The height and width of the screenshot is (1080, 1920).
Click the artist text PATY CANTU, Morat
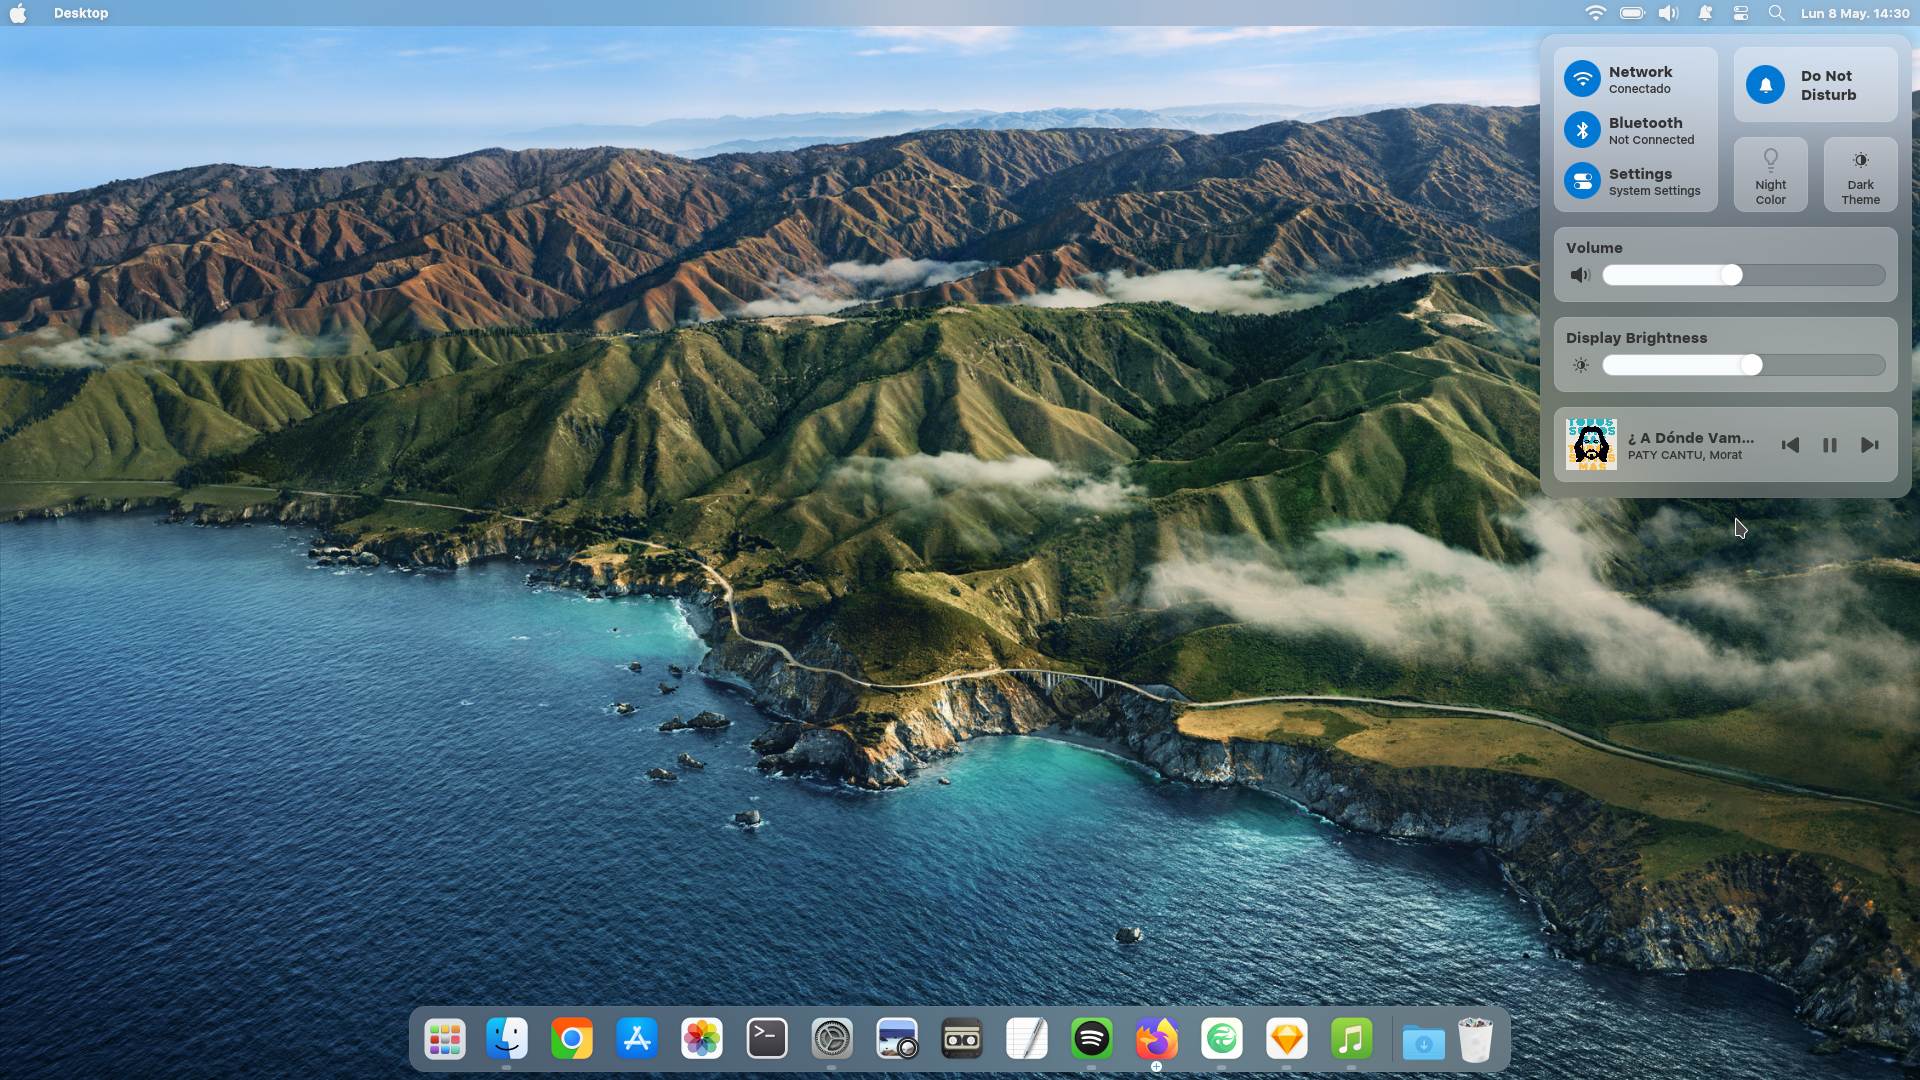1684,455
